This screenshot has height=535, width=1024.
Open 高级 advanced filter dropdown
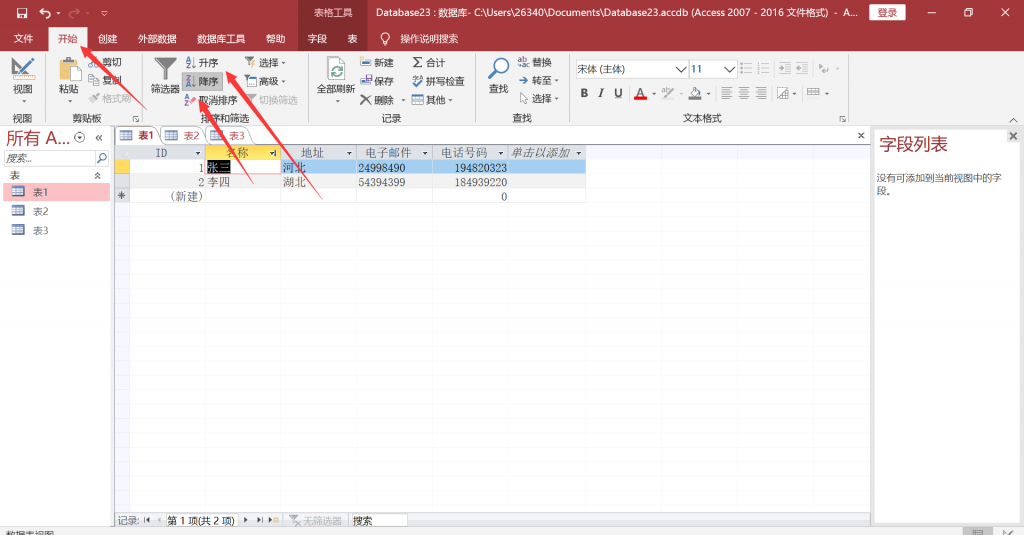266,81
